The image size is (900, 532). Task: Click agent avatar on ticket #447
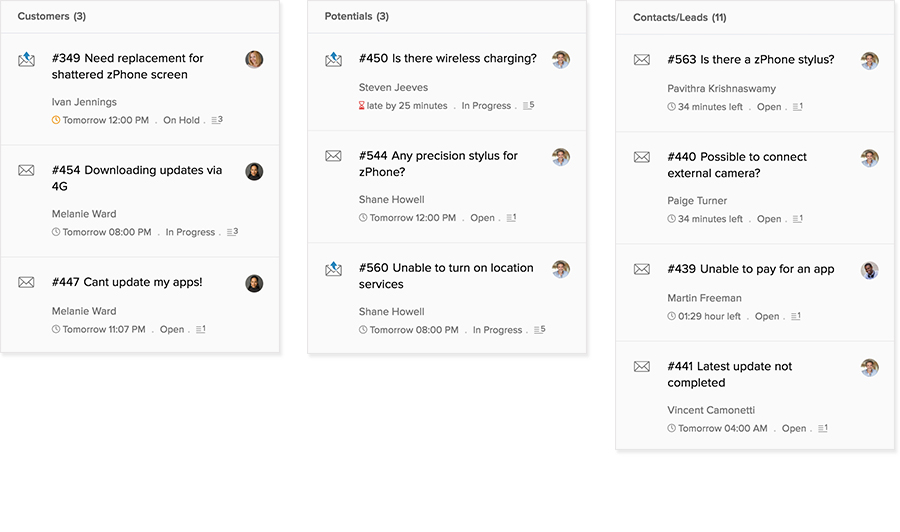point(254,283)
